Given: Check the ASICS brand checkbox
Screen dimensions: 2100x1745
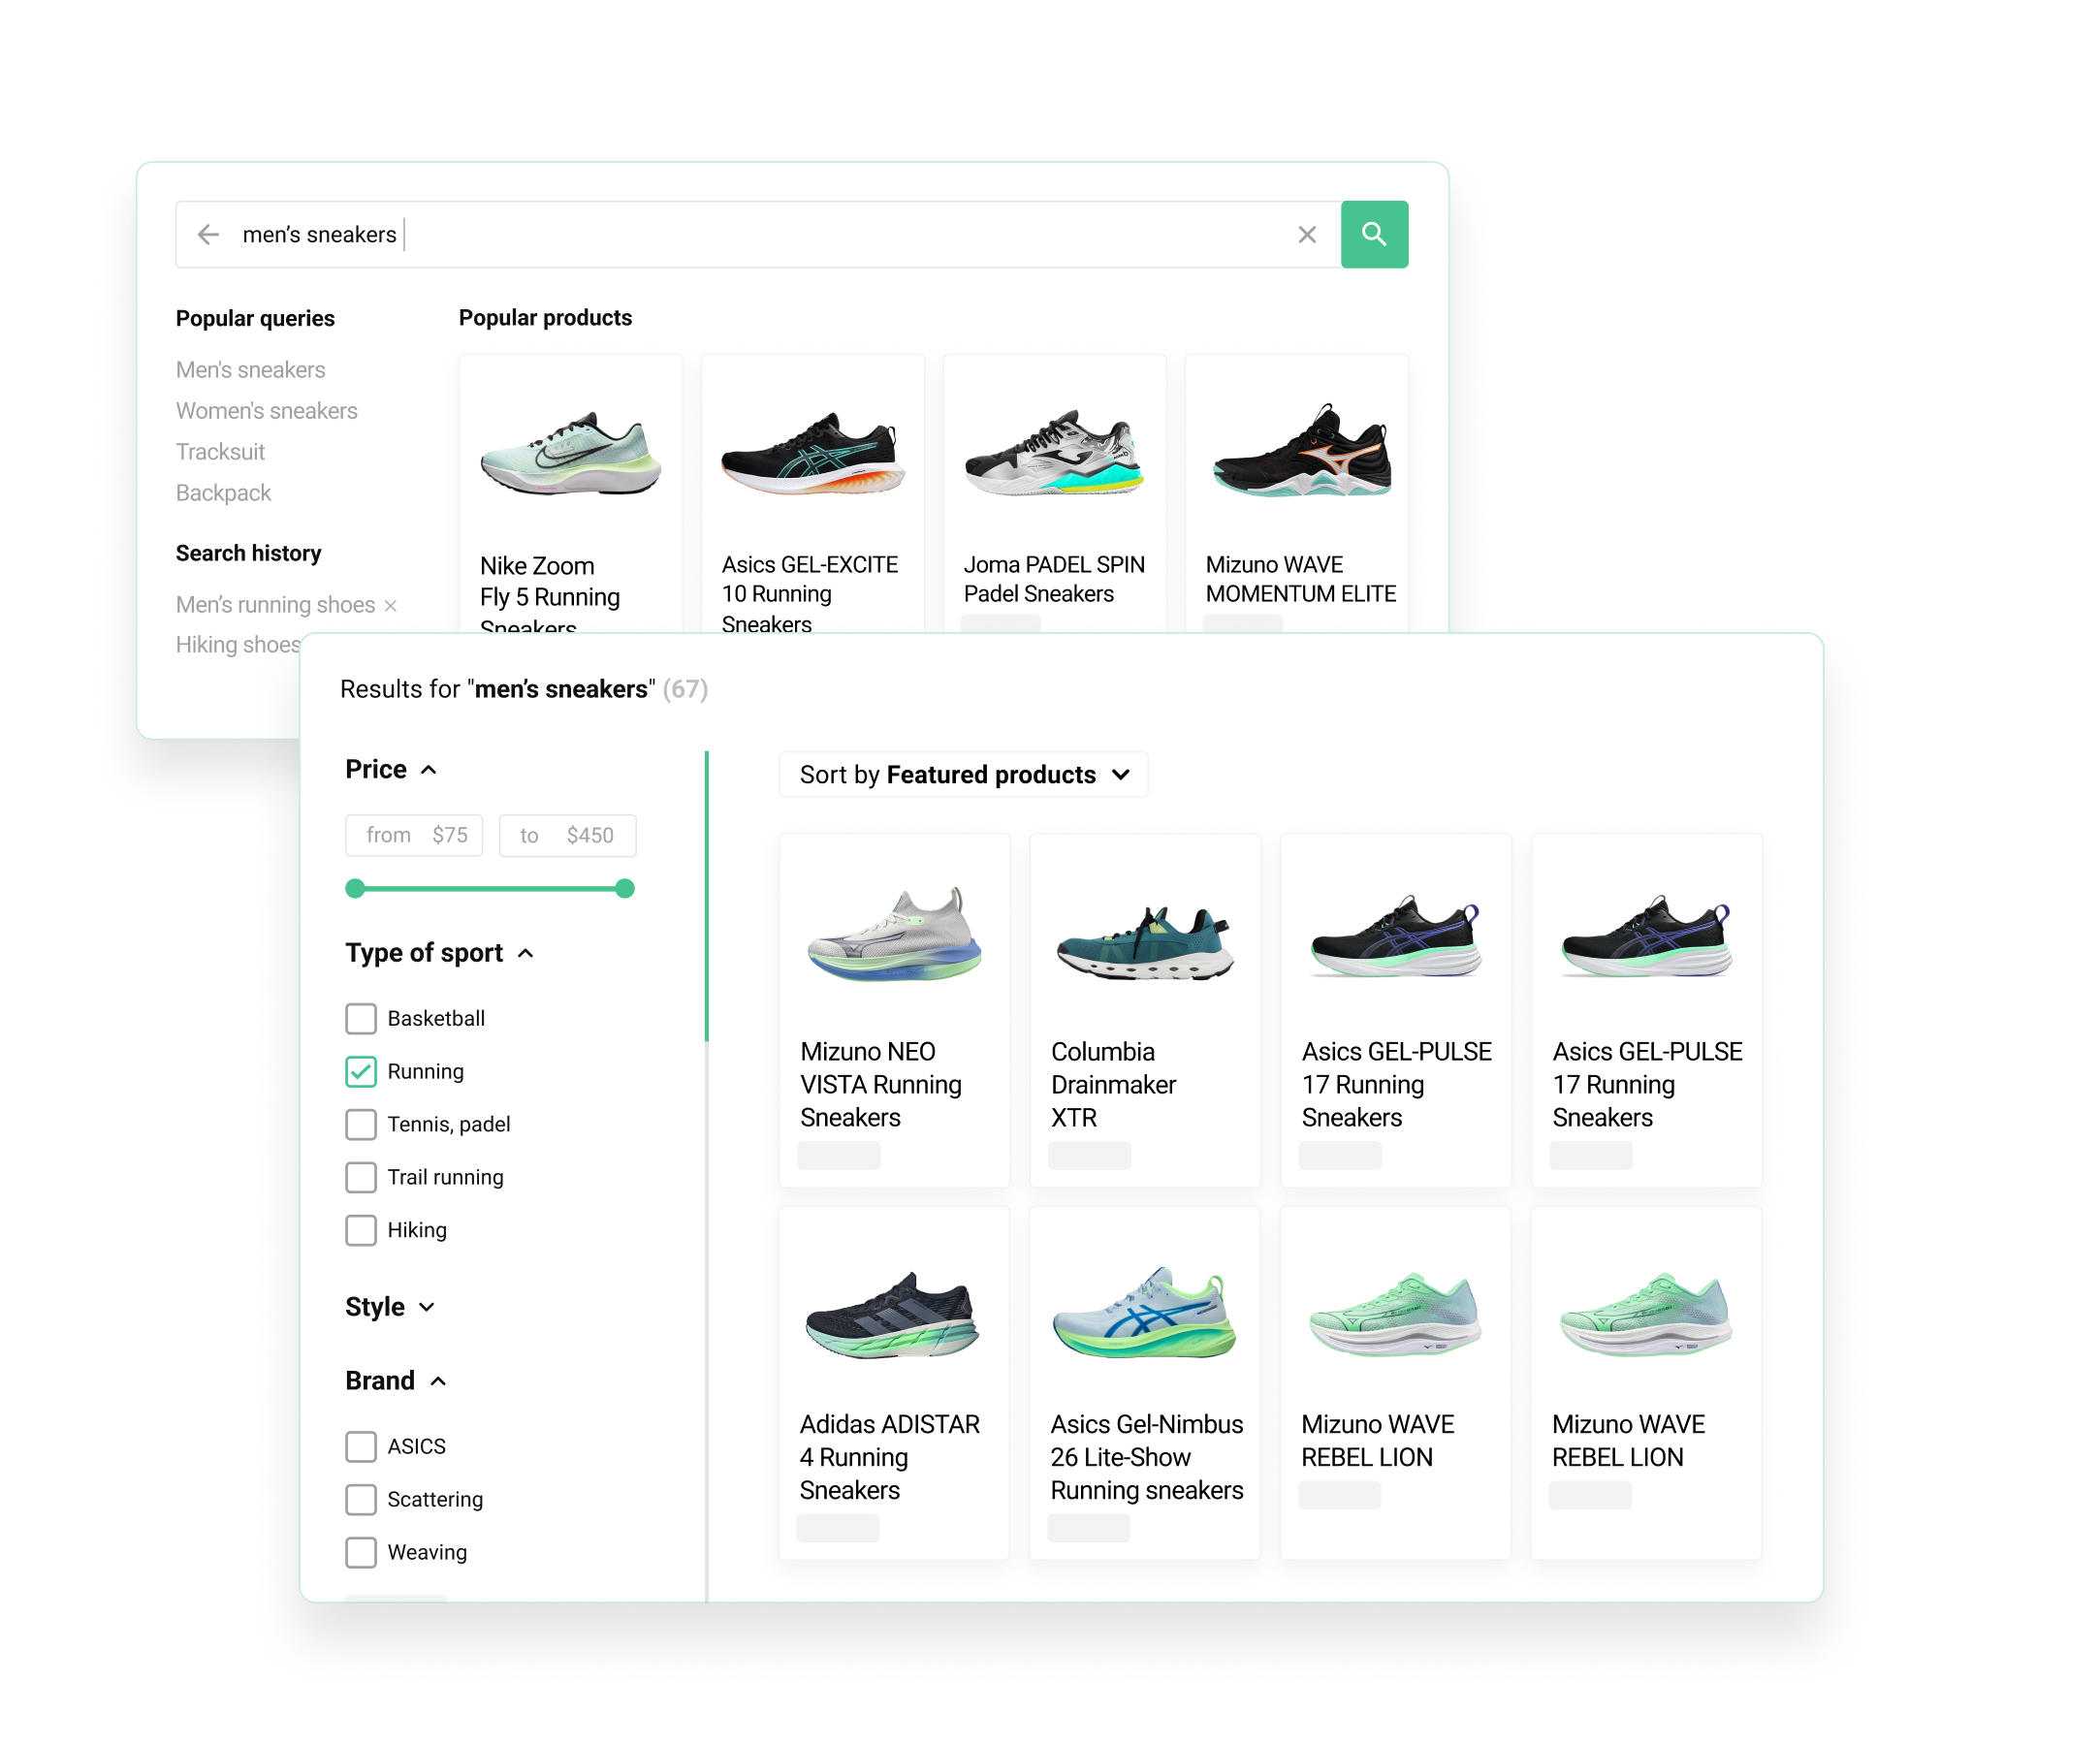Looking at the screenshot, I should (x=361, y=1448).
